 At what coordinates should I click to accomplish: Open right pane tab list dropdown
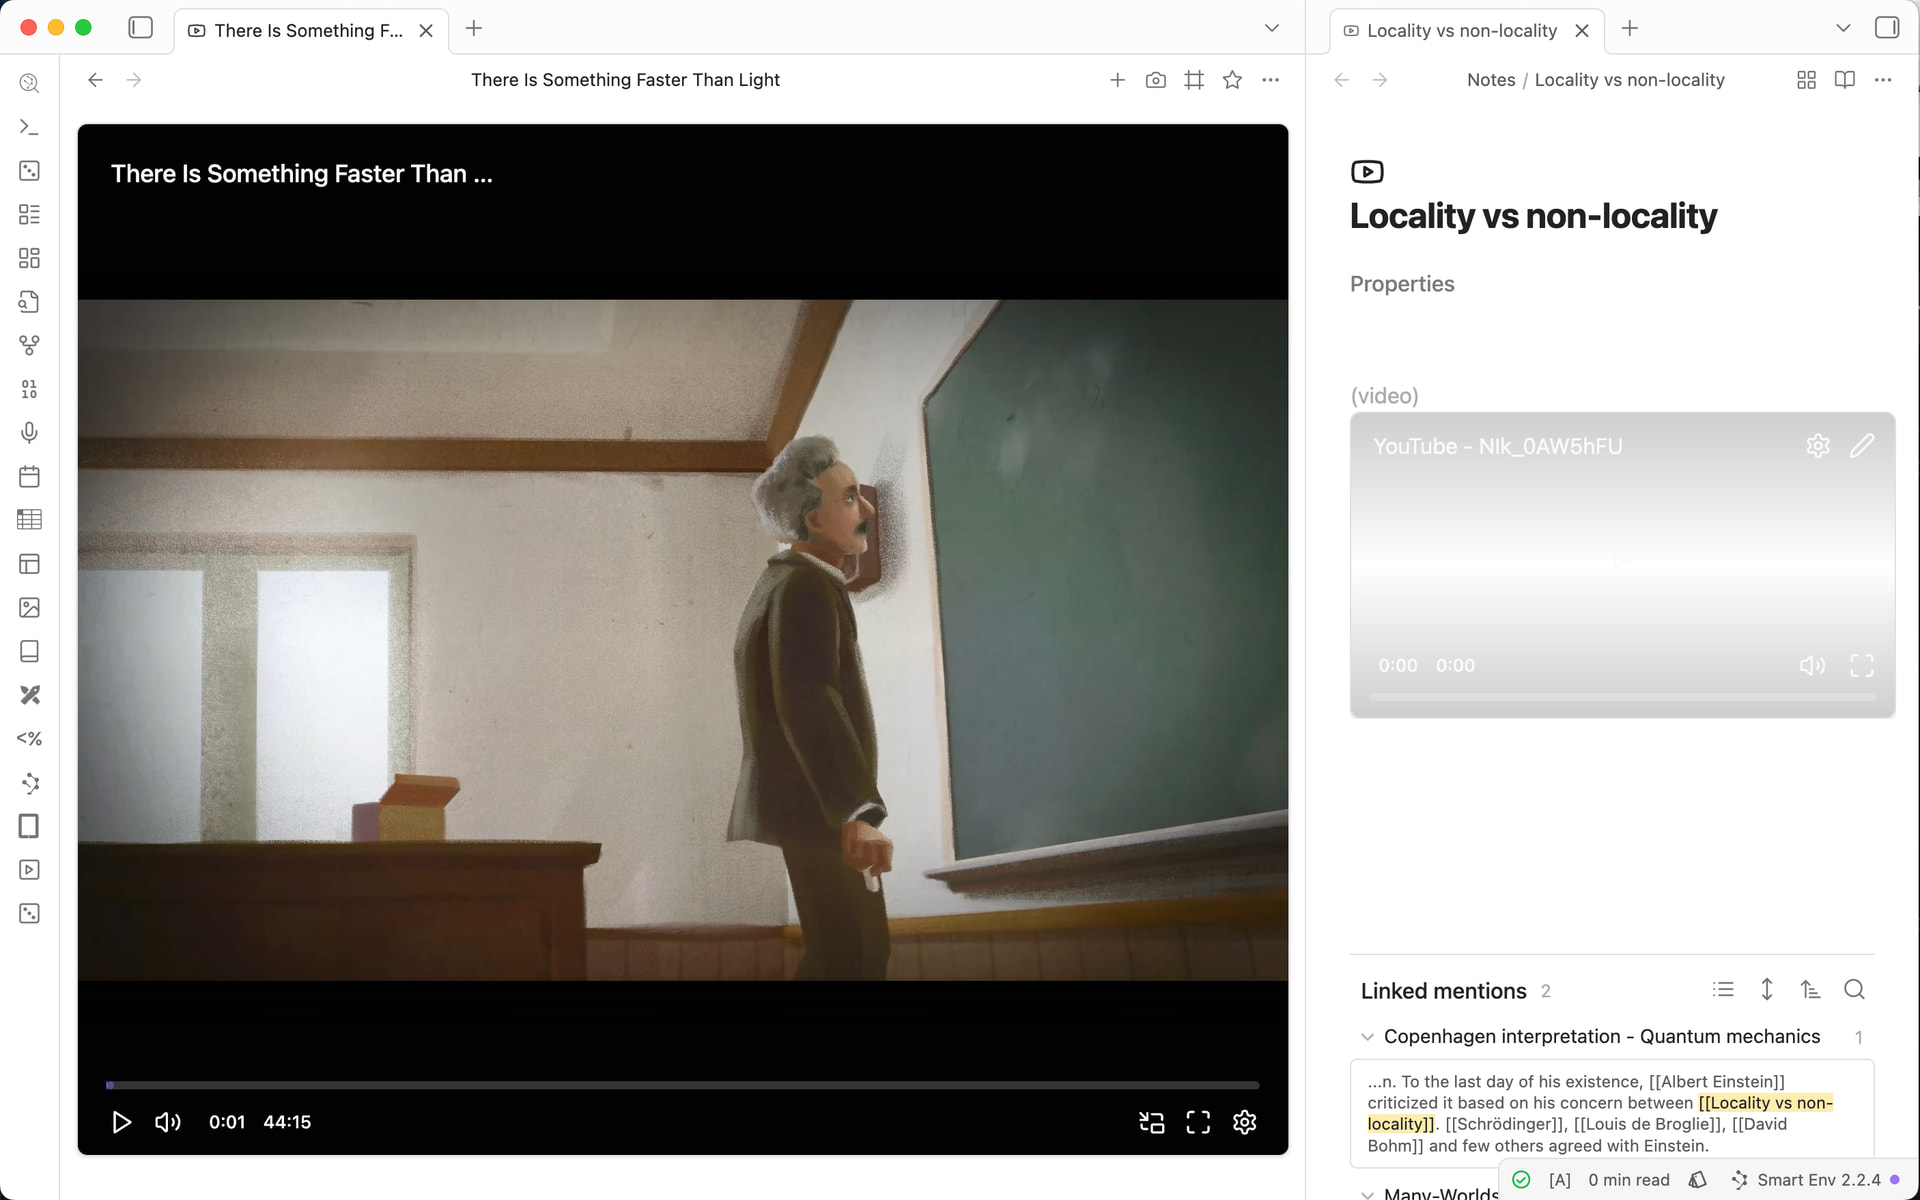(x=1843, y=28)
